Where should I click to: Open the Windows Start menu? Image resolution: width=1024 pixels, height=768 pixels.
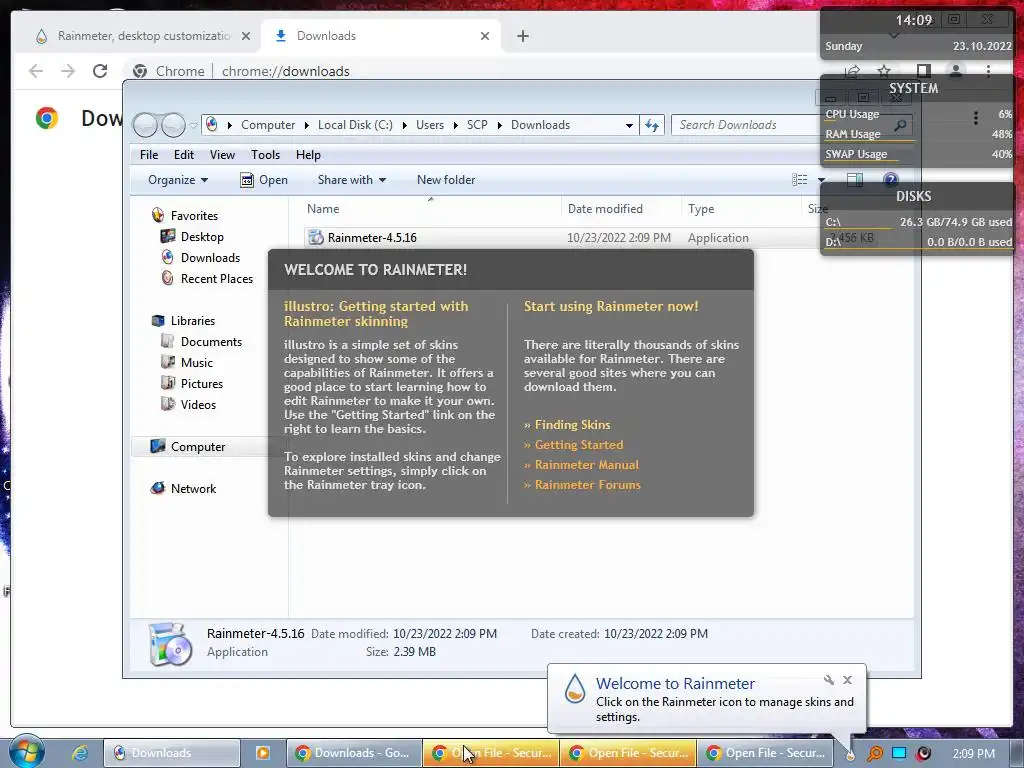click(26, 752)
